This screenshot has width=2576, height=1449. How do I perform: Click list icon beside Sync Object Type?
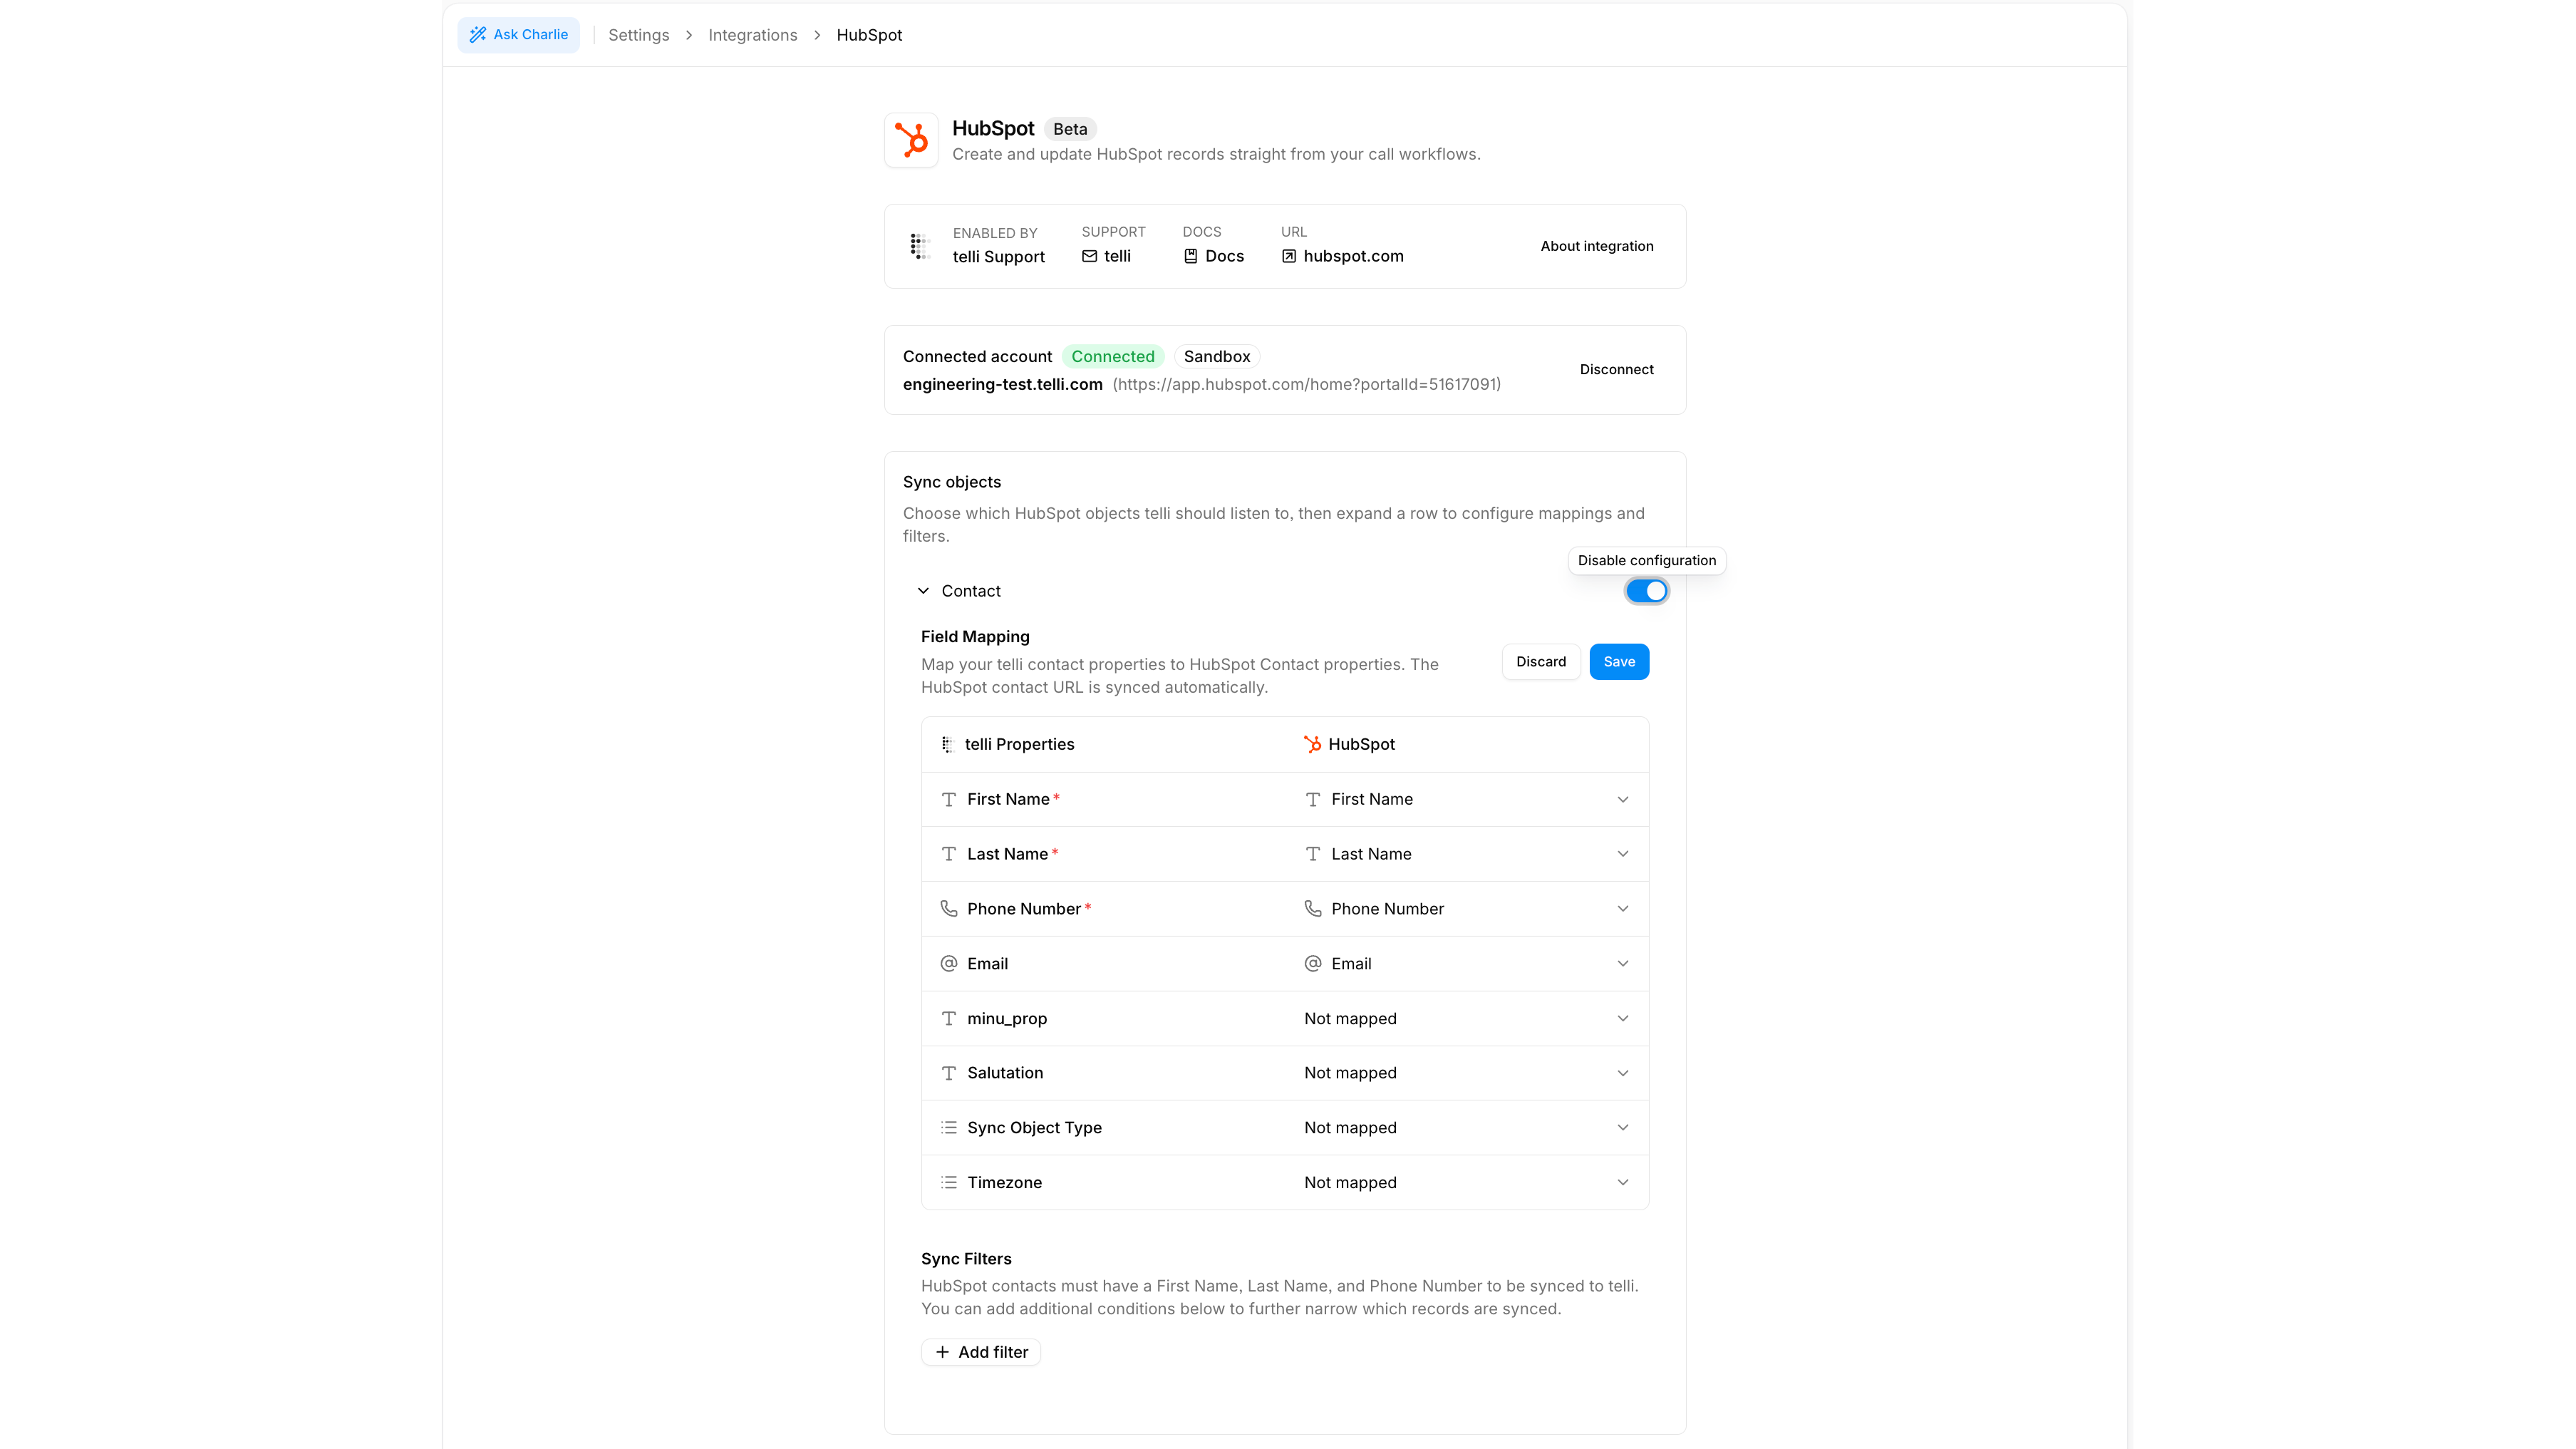(x=949, y=1127)
